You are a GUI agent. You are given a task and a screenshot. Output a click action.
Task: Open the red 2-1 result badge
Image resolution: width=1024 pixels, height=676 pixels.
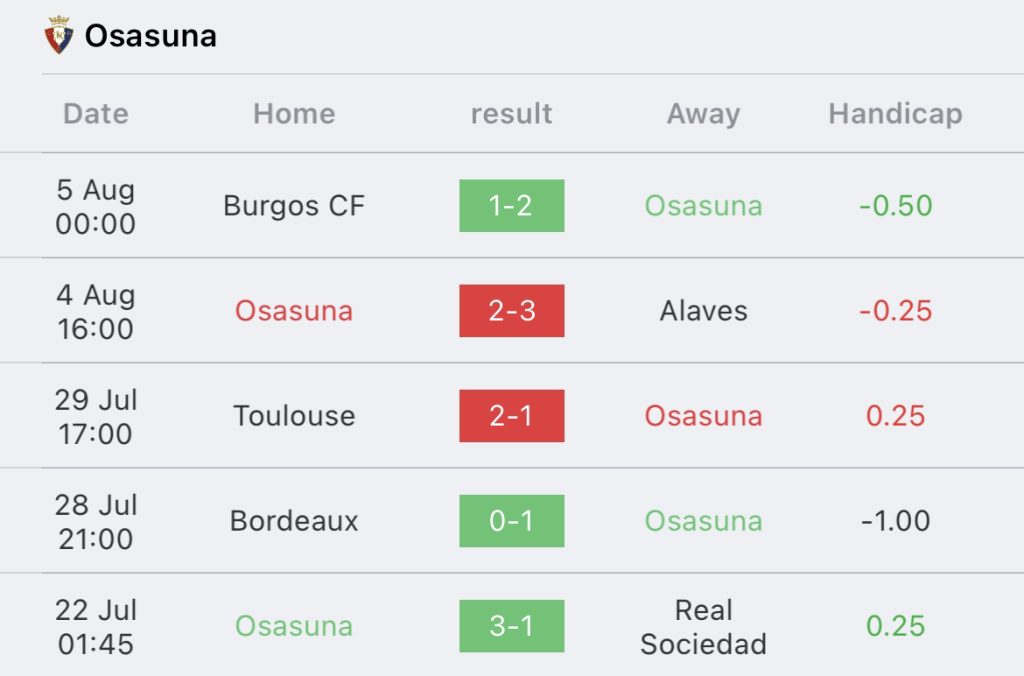tap(511, 416)
